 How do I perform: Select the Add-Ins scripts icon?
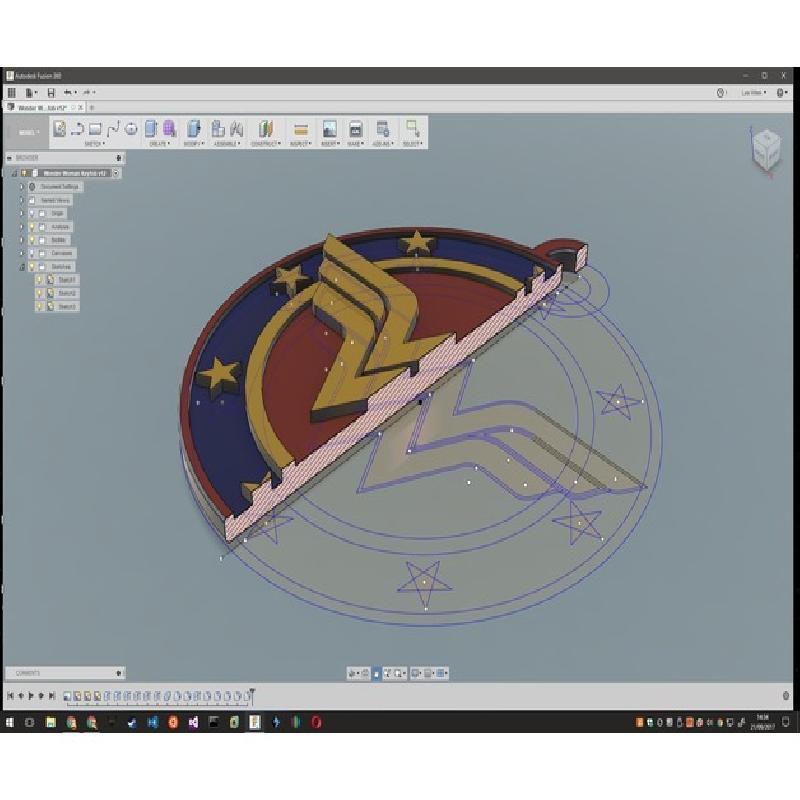point(382,129)
